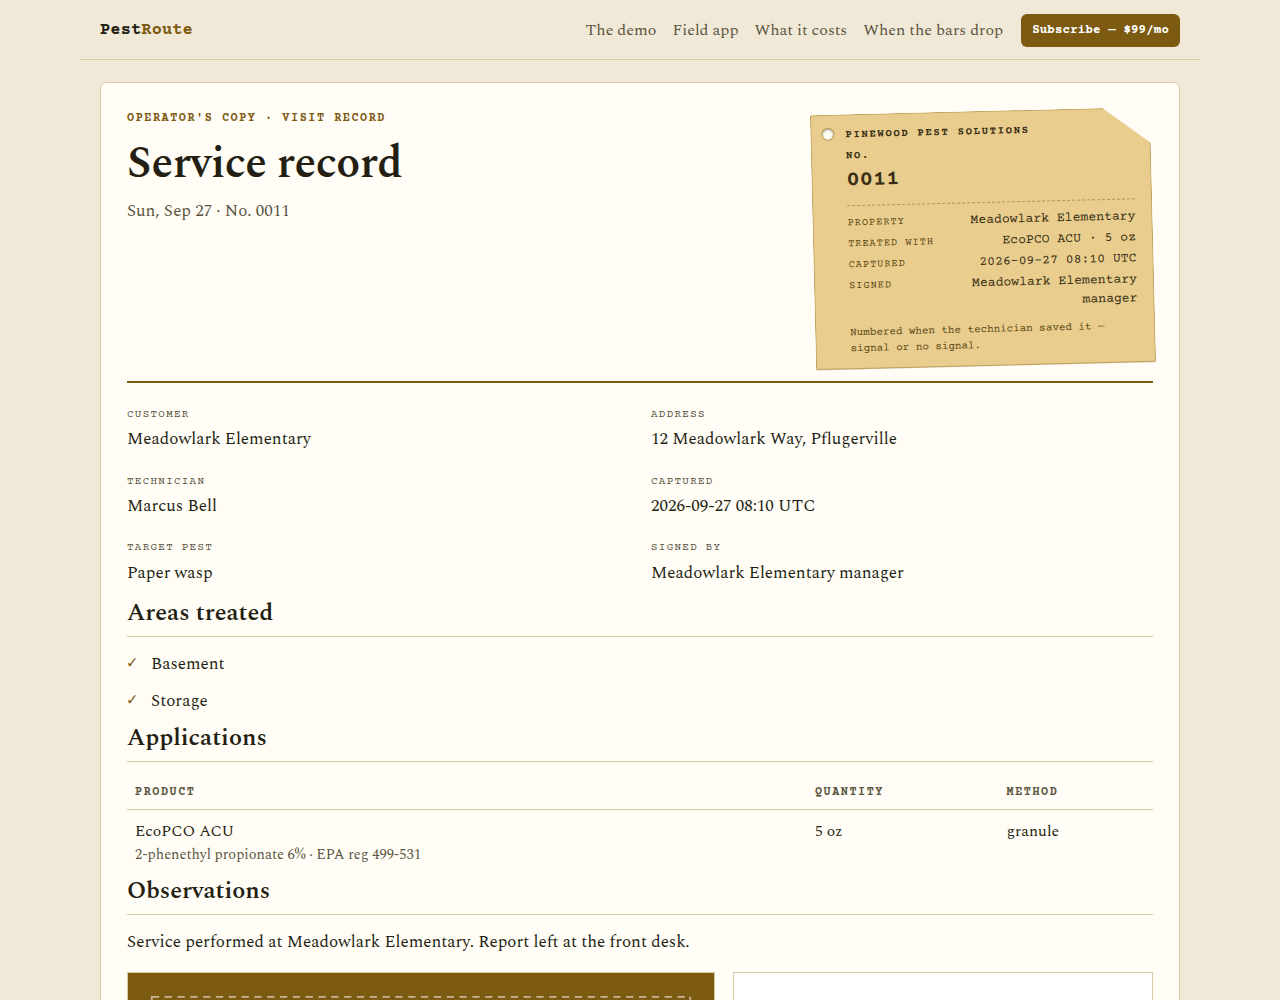The width and height of the screenshot is (1280, 1000).
Task: Open the PestRoute home logo
Action: click(146, 29)
